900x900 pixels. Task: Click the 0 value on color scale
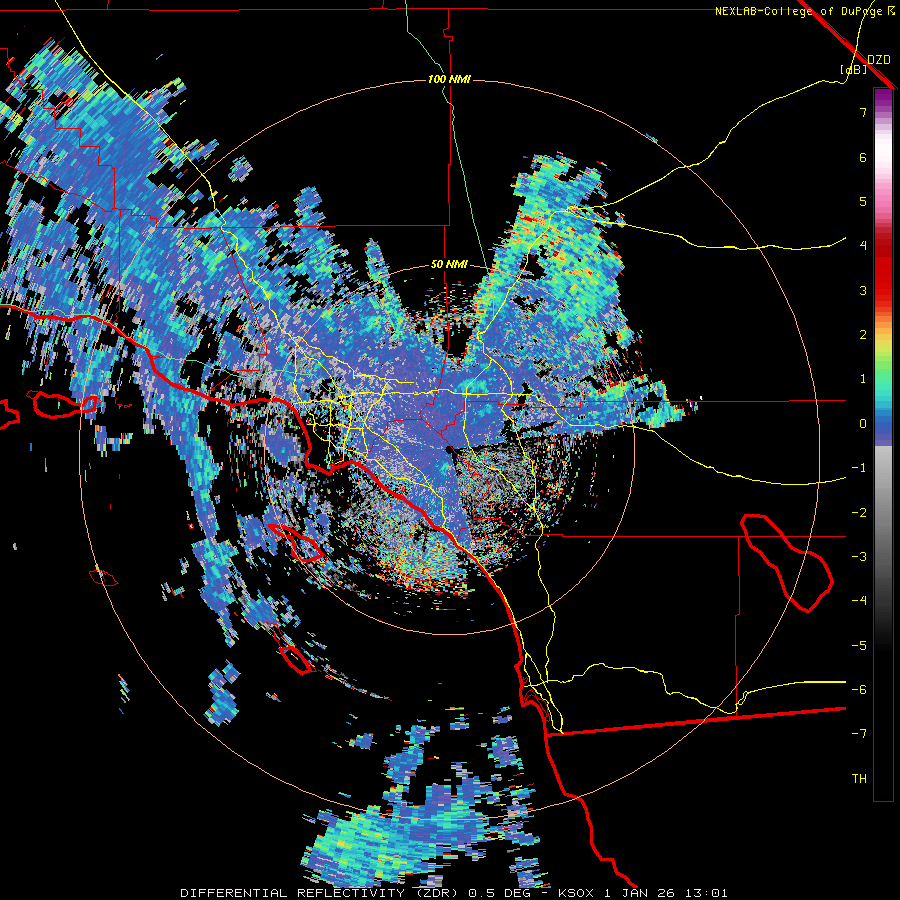pyautogui.click(x=863, y=424)
